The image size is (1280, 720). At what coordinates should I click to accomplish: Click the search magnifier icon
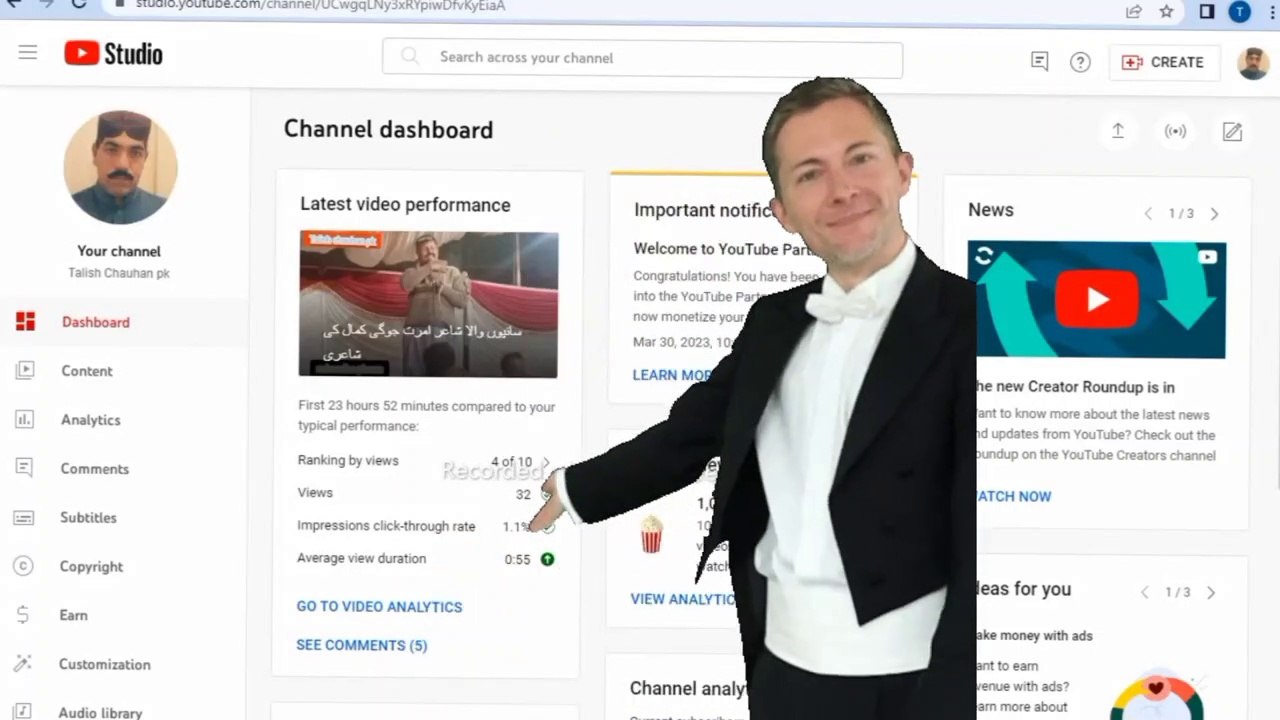point(410,57)
